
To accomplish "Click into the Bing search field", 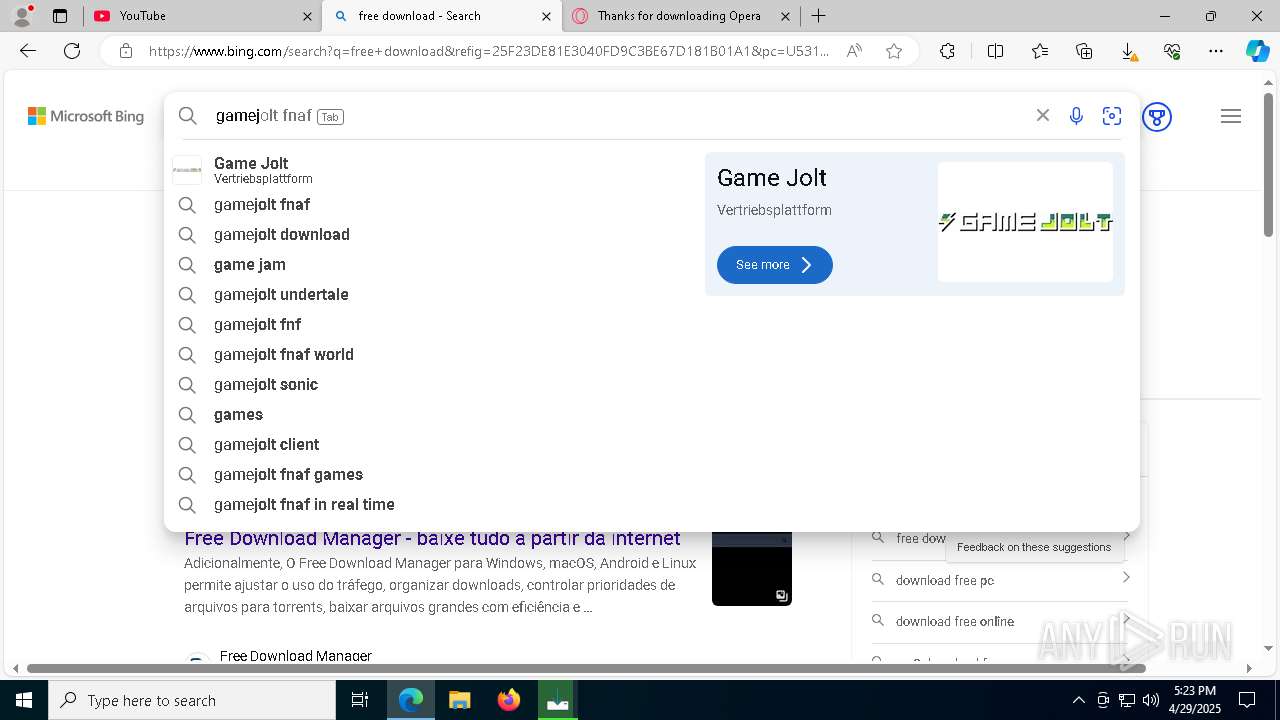I will 620,116.
